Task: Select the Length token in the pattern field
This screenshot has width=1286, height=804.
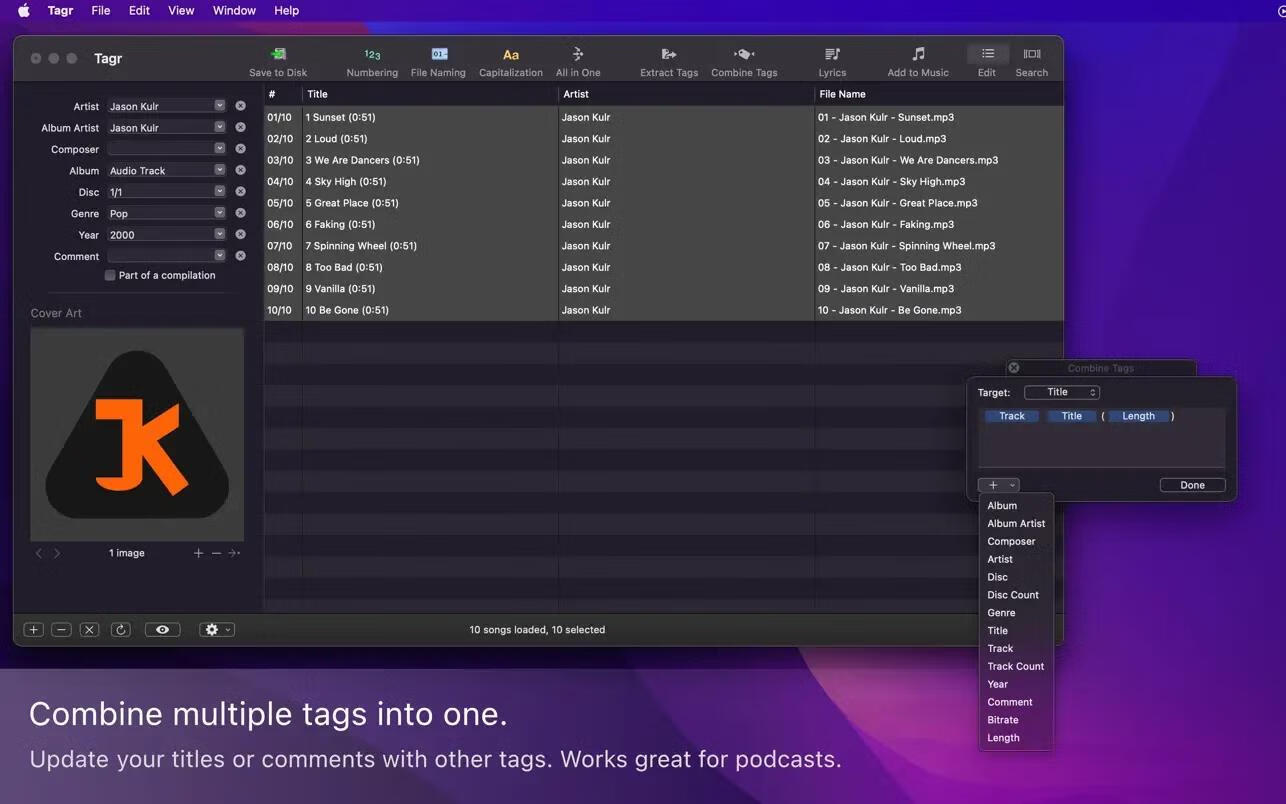Action: 1138,416
